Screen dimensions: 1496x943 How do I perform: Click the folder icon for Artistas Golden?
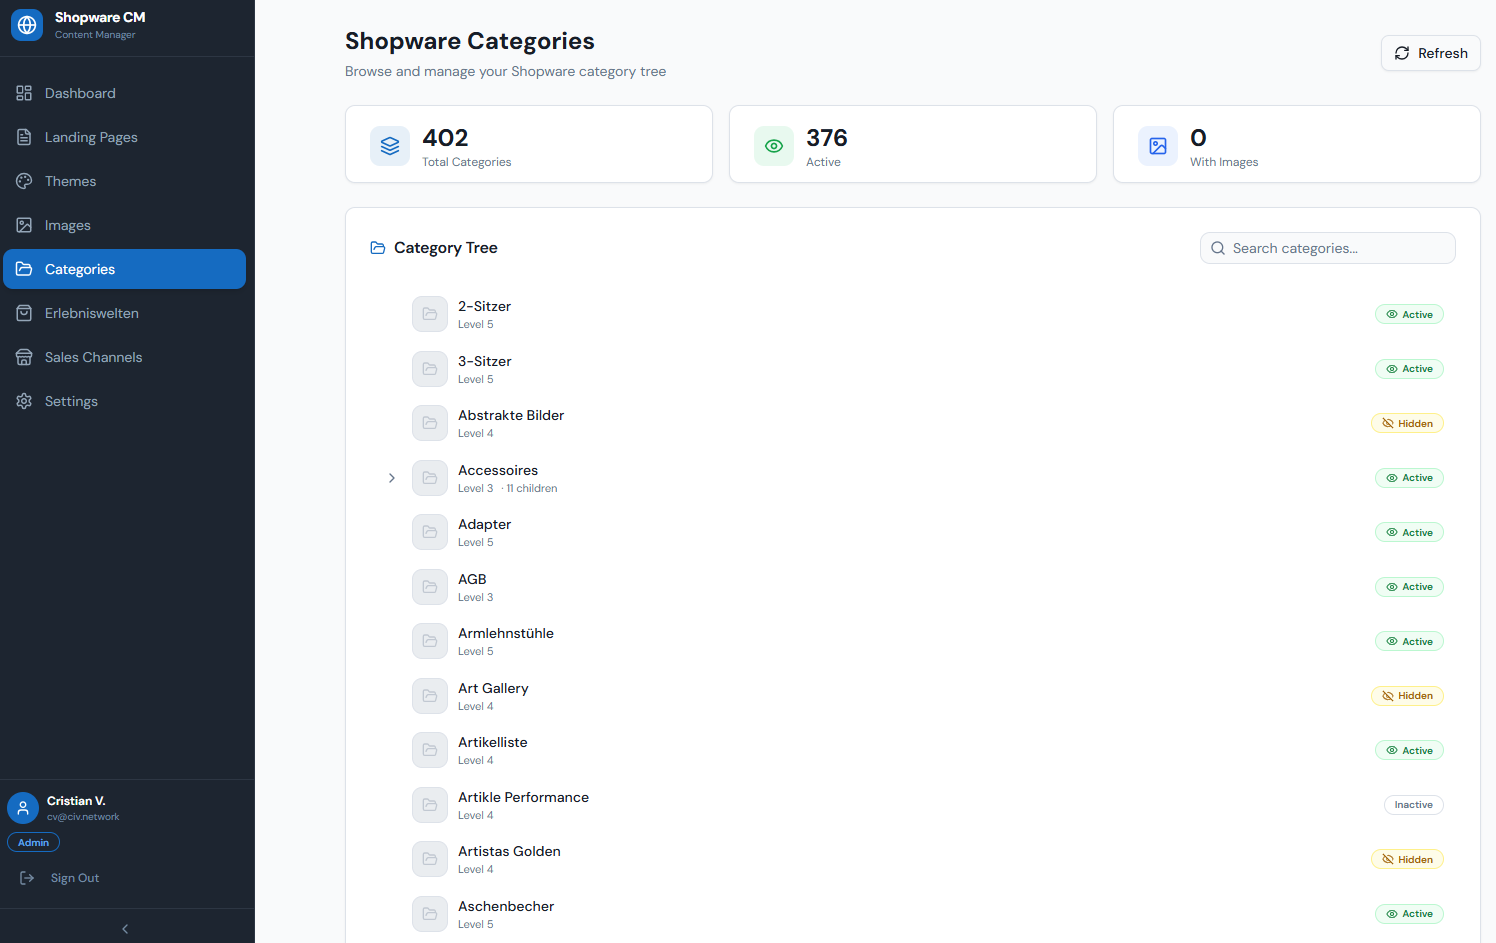(x=430, y=859)
